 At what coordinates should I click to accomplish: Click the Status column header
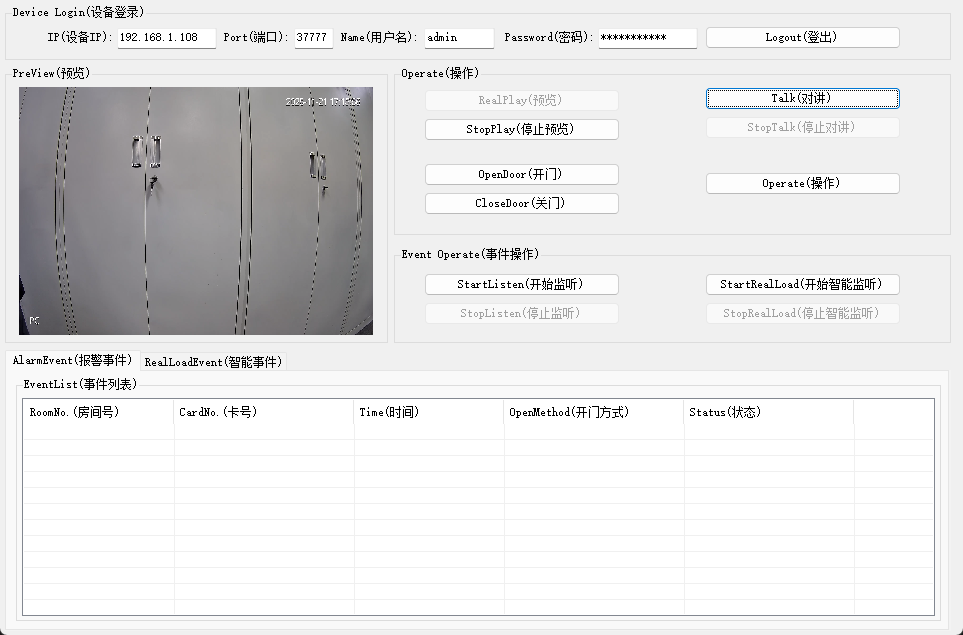[x=769, y=412]
